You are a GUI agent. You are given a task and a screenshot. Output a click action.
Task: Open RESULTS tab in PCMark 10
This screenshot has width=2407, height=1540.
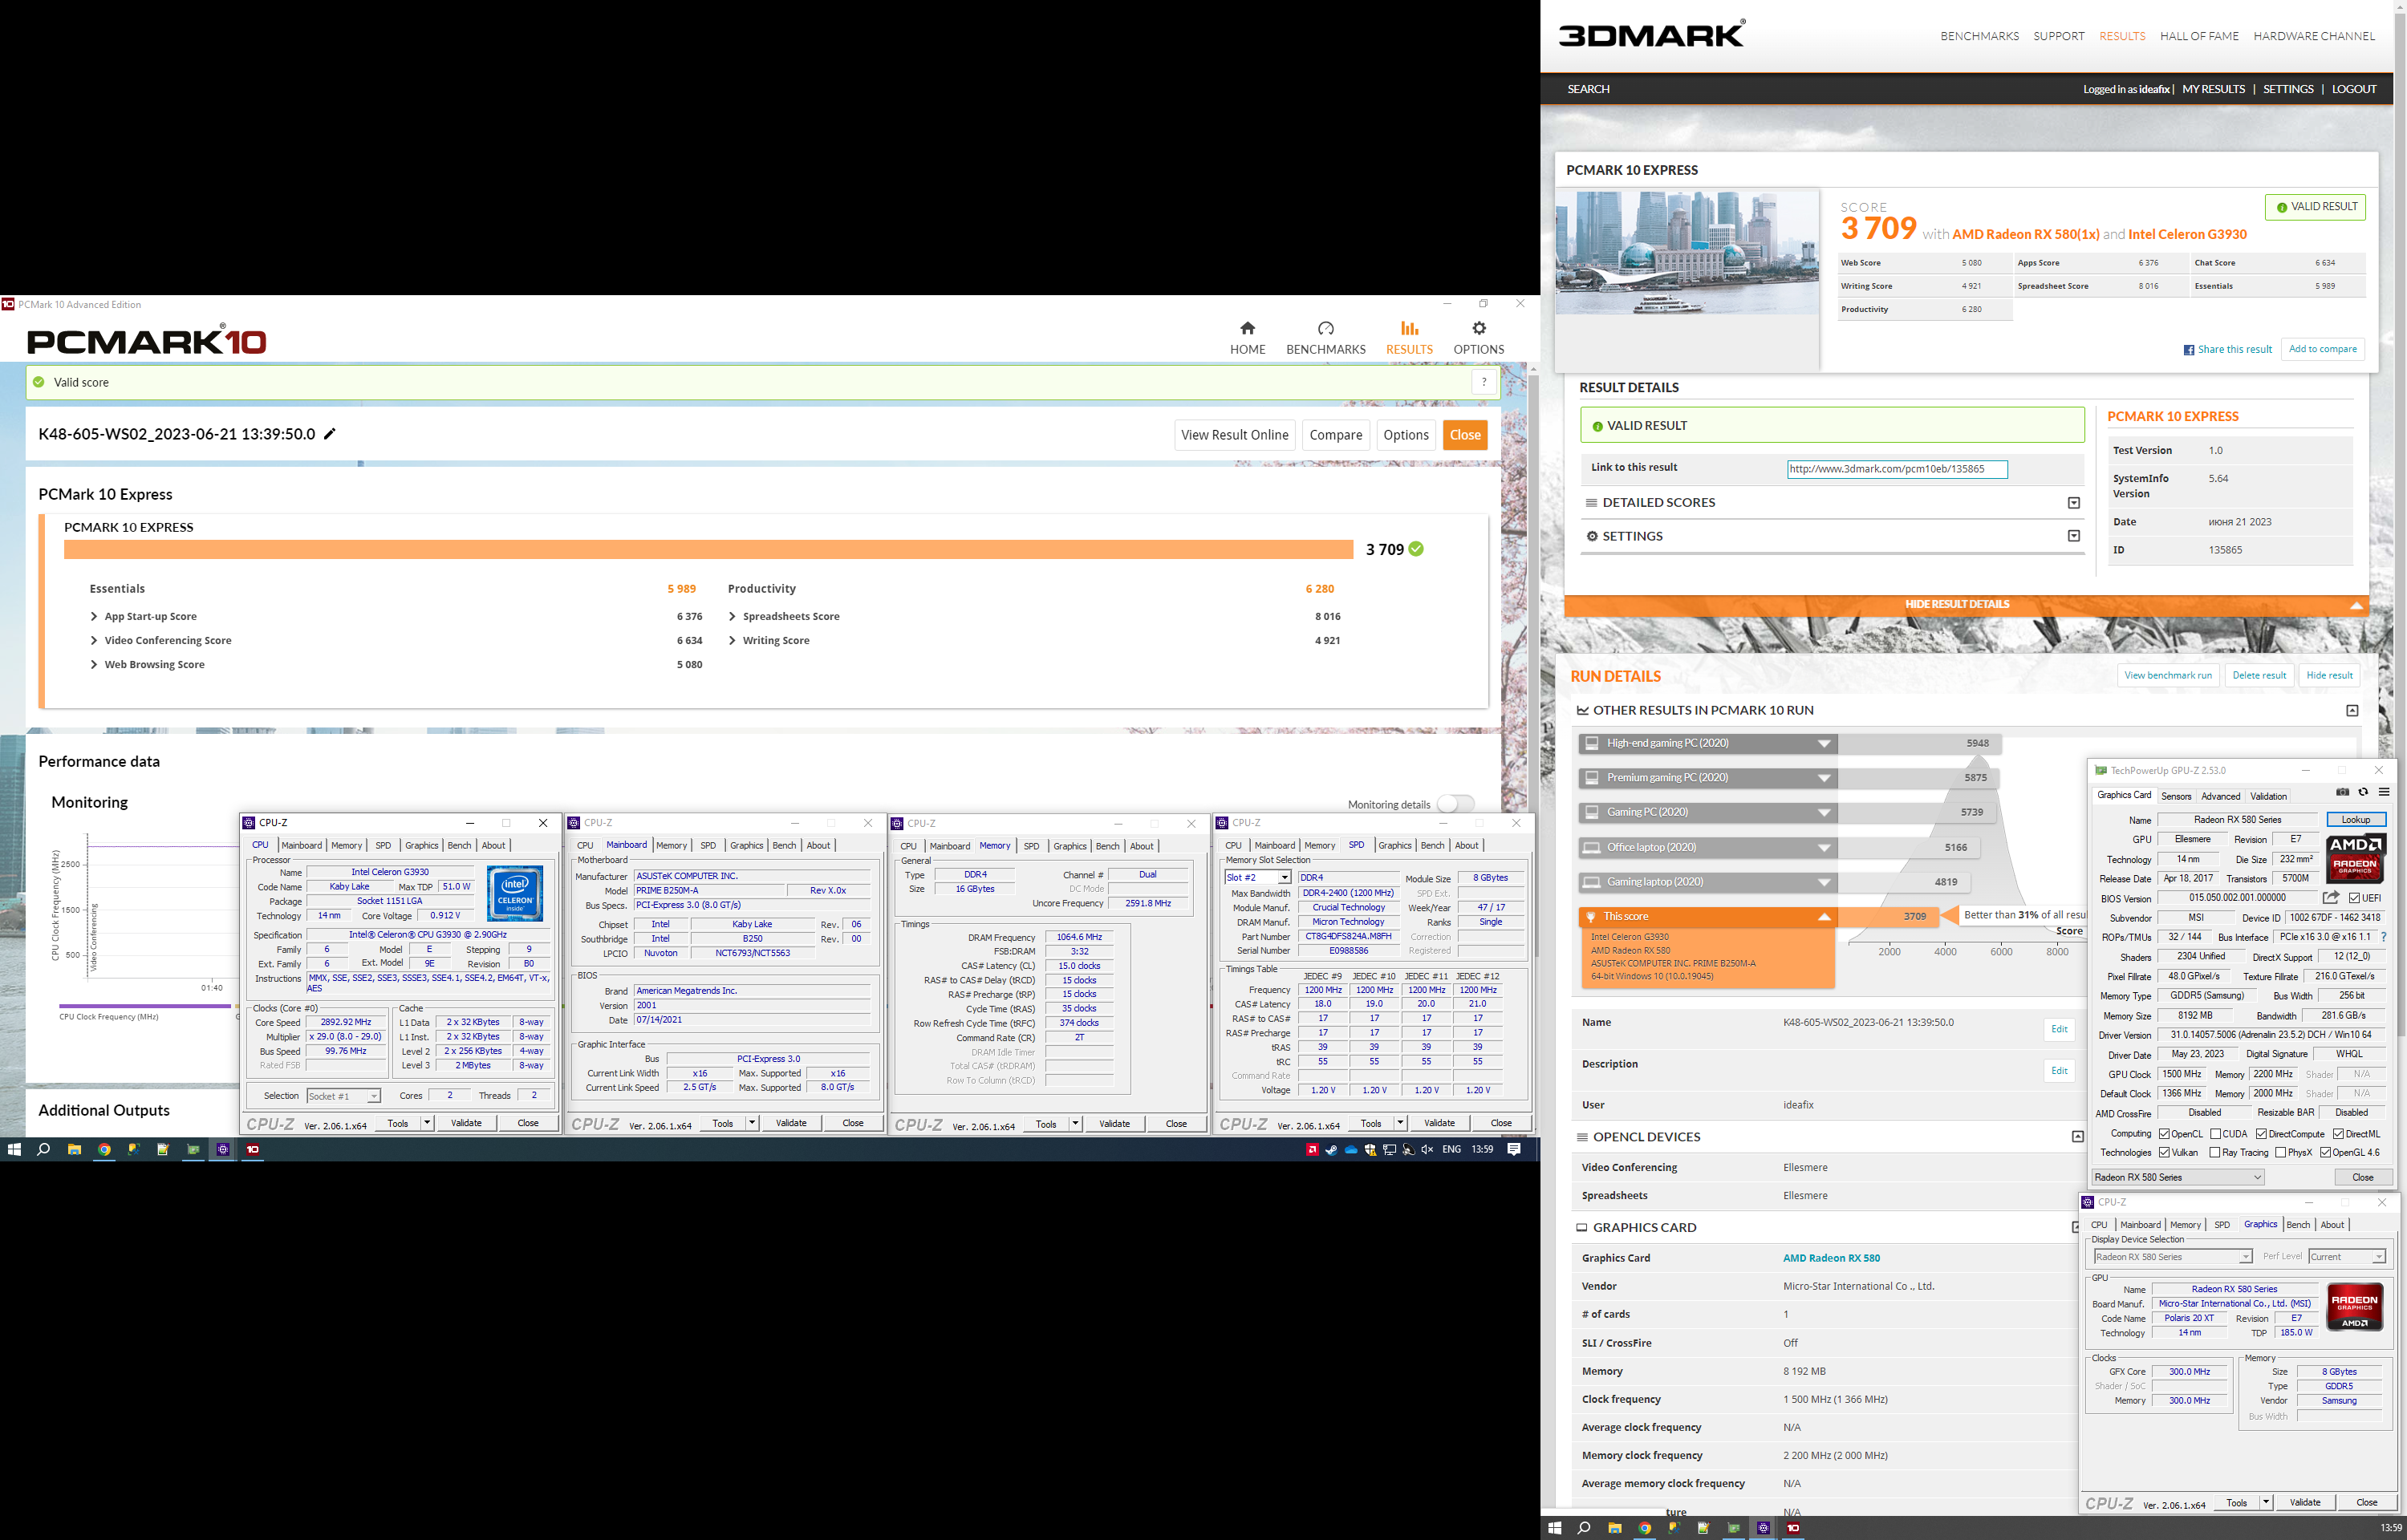1408,338
